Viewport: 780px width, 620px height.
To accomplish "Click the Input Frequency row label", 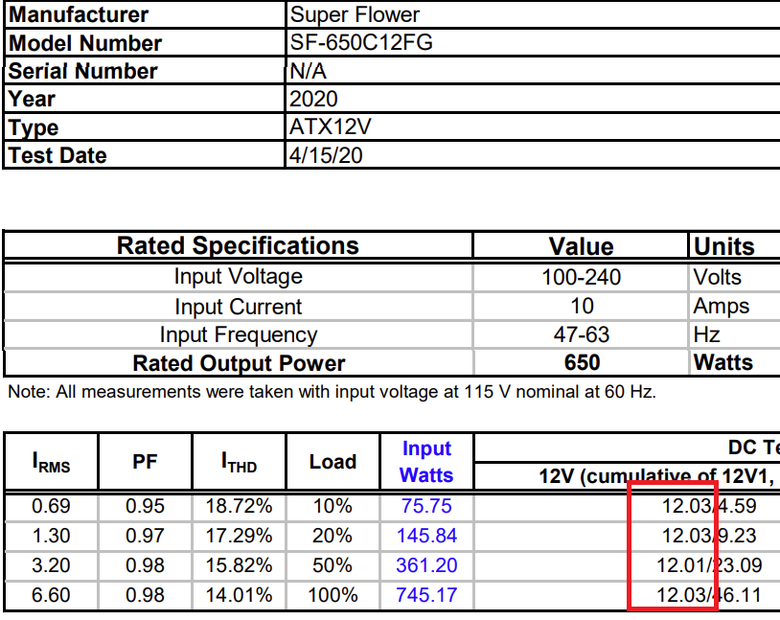I will [x=238, y=335].
